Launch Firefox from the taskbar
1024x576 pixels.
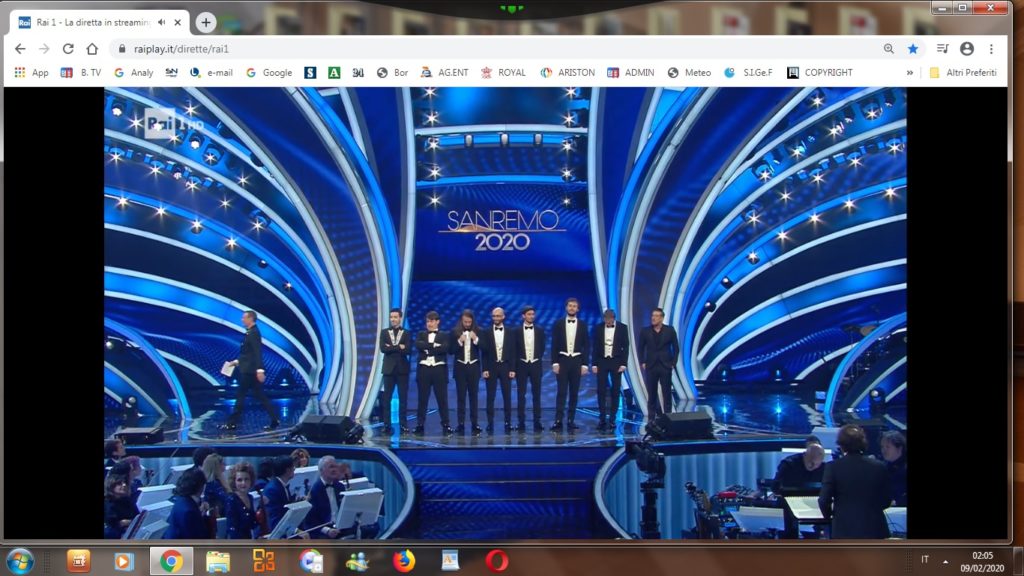pos(404,561)
